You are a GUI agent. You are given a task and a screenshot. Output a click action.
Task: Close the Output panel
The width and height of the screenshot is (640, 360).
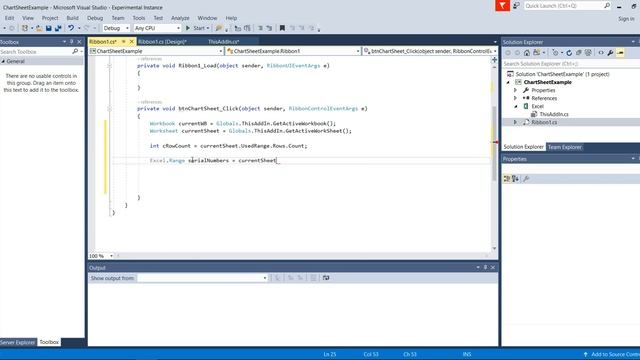click(x=493, y=267)
